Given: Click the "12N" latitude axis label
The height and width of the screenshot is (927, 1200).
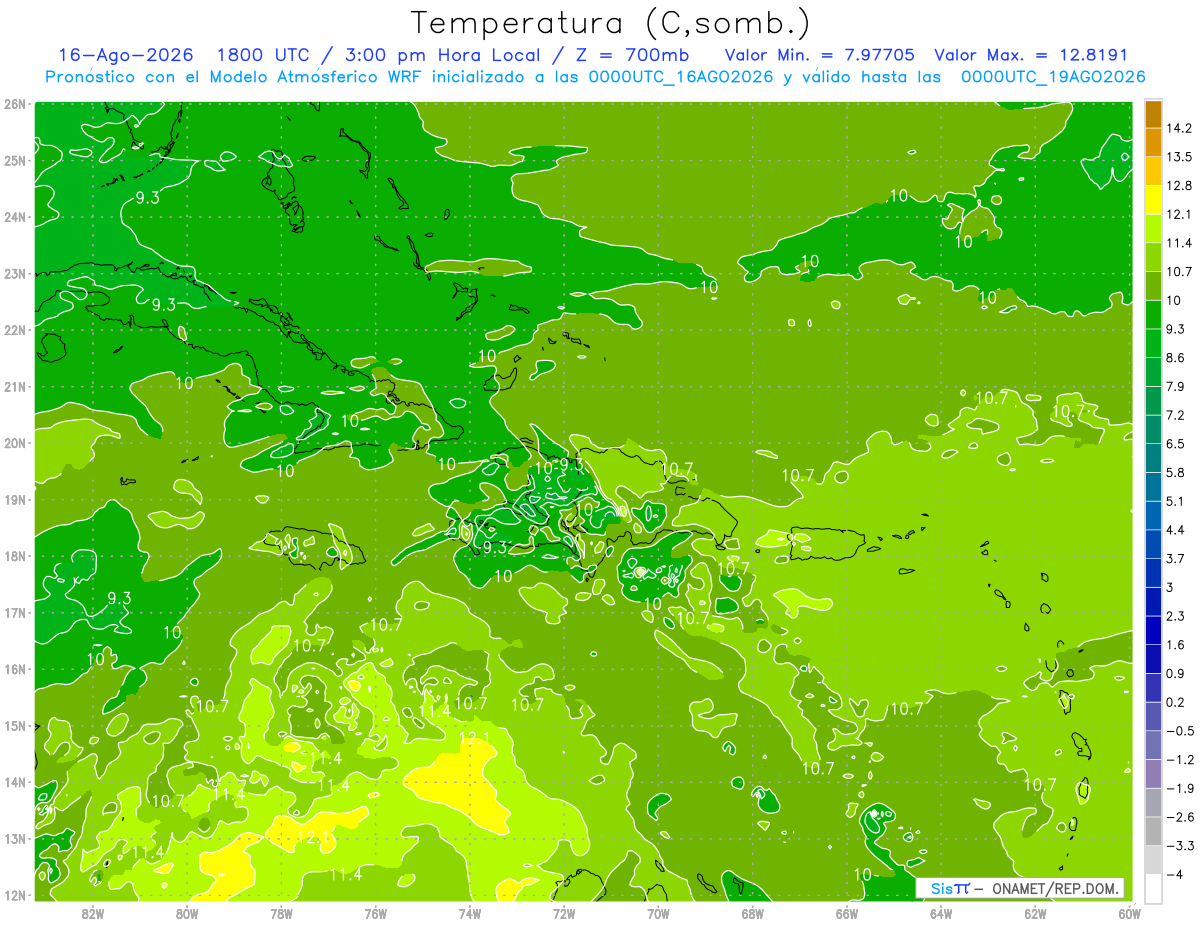Looking at the screenshot, I should tap(15, 895).
